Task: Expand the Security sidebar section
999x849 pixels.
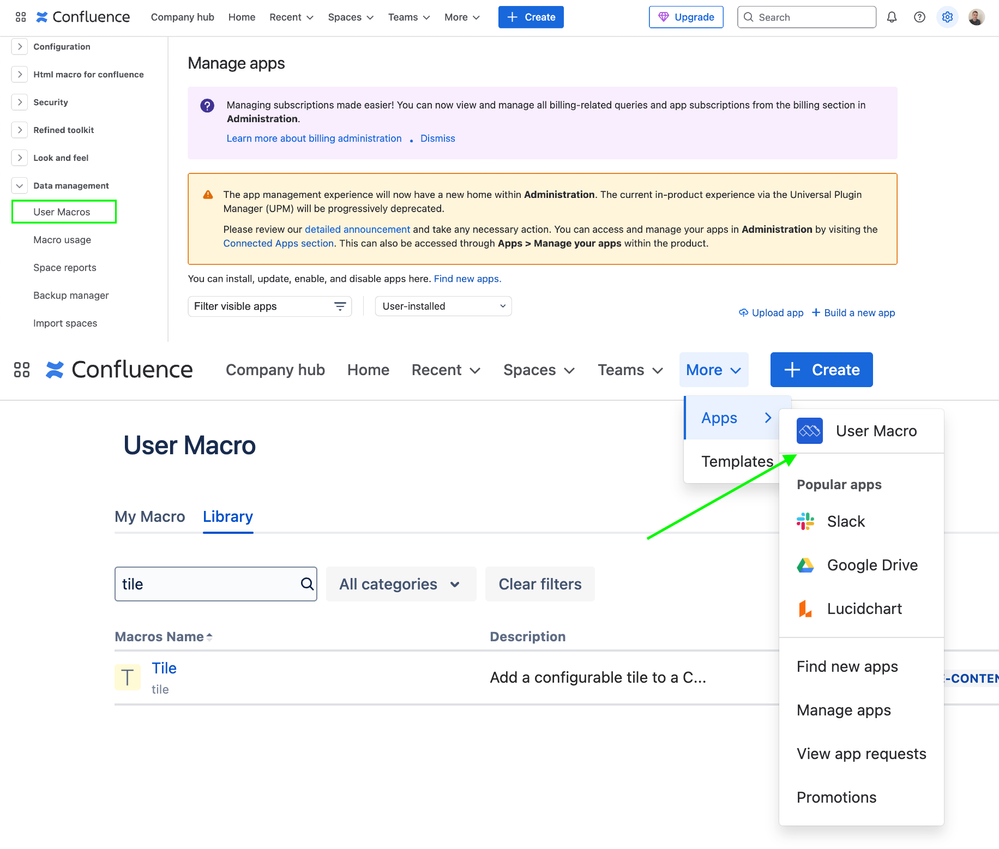Action: click(20, 102)
